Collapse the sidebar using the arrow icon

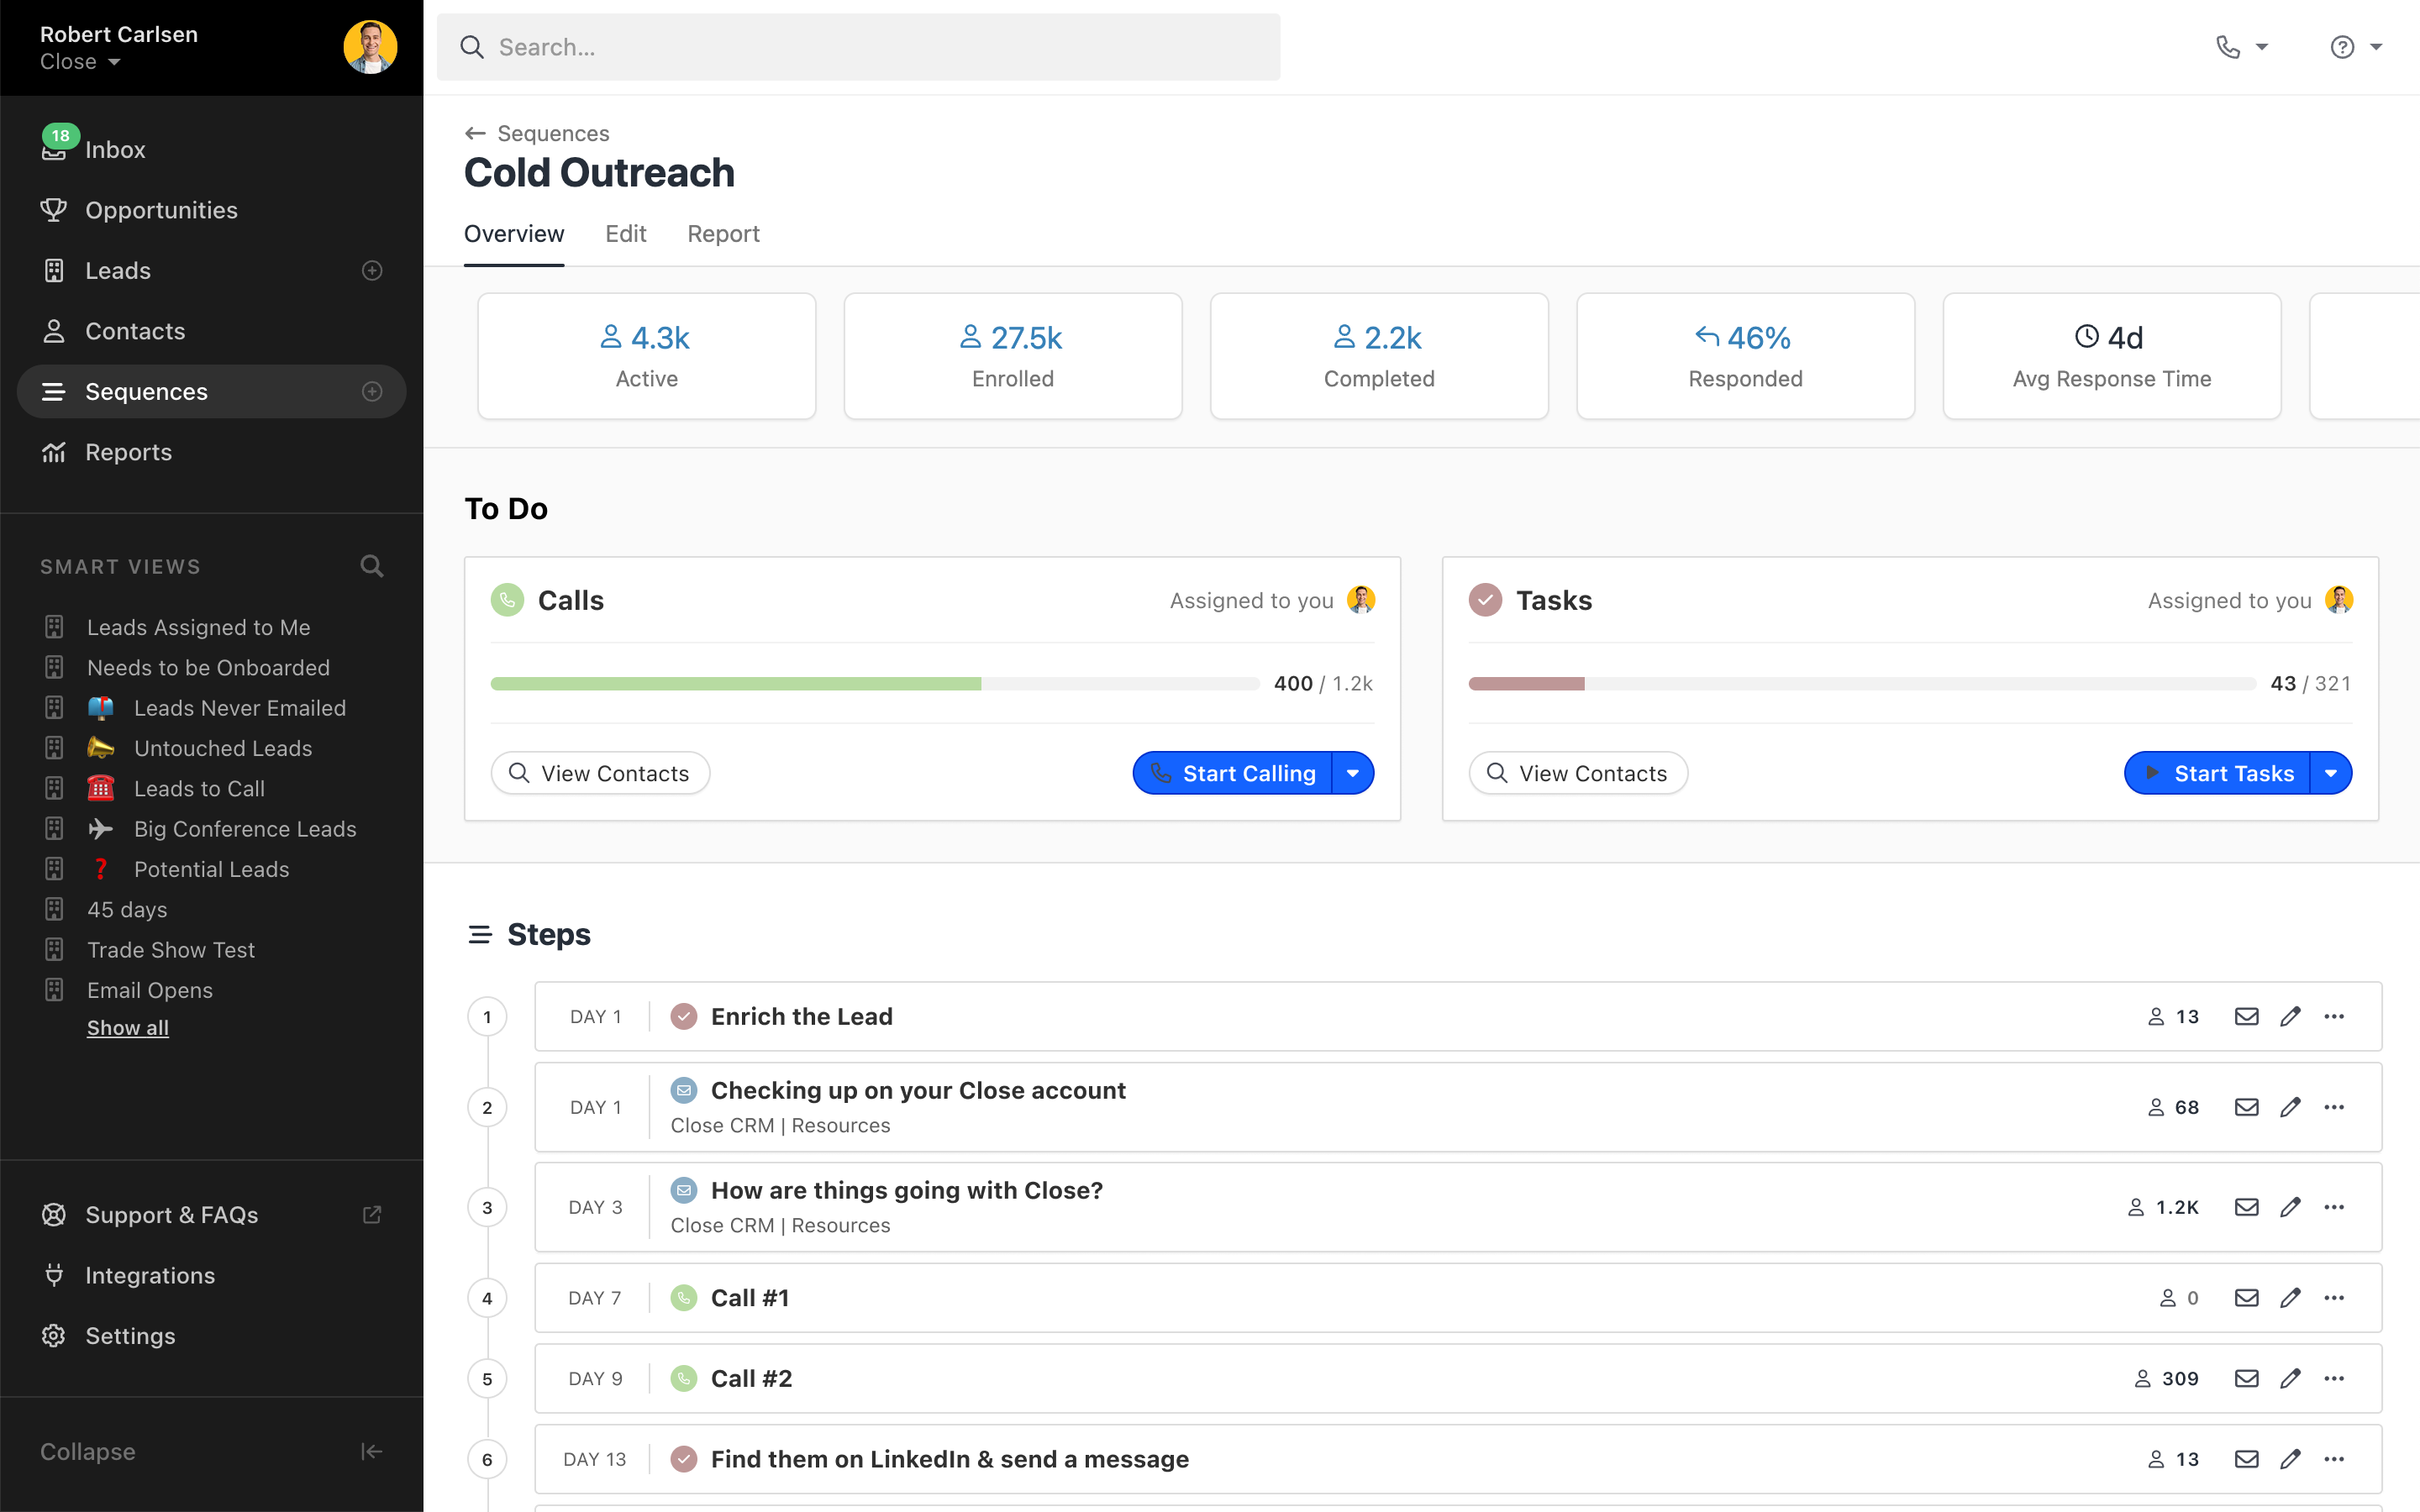pos(371,1451)
